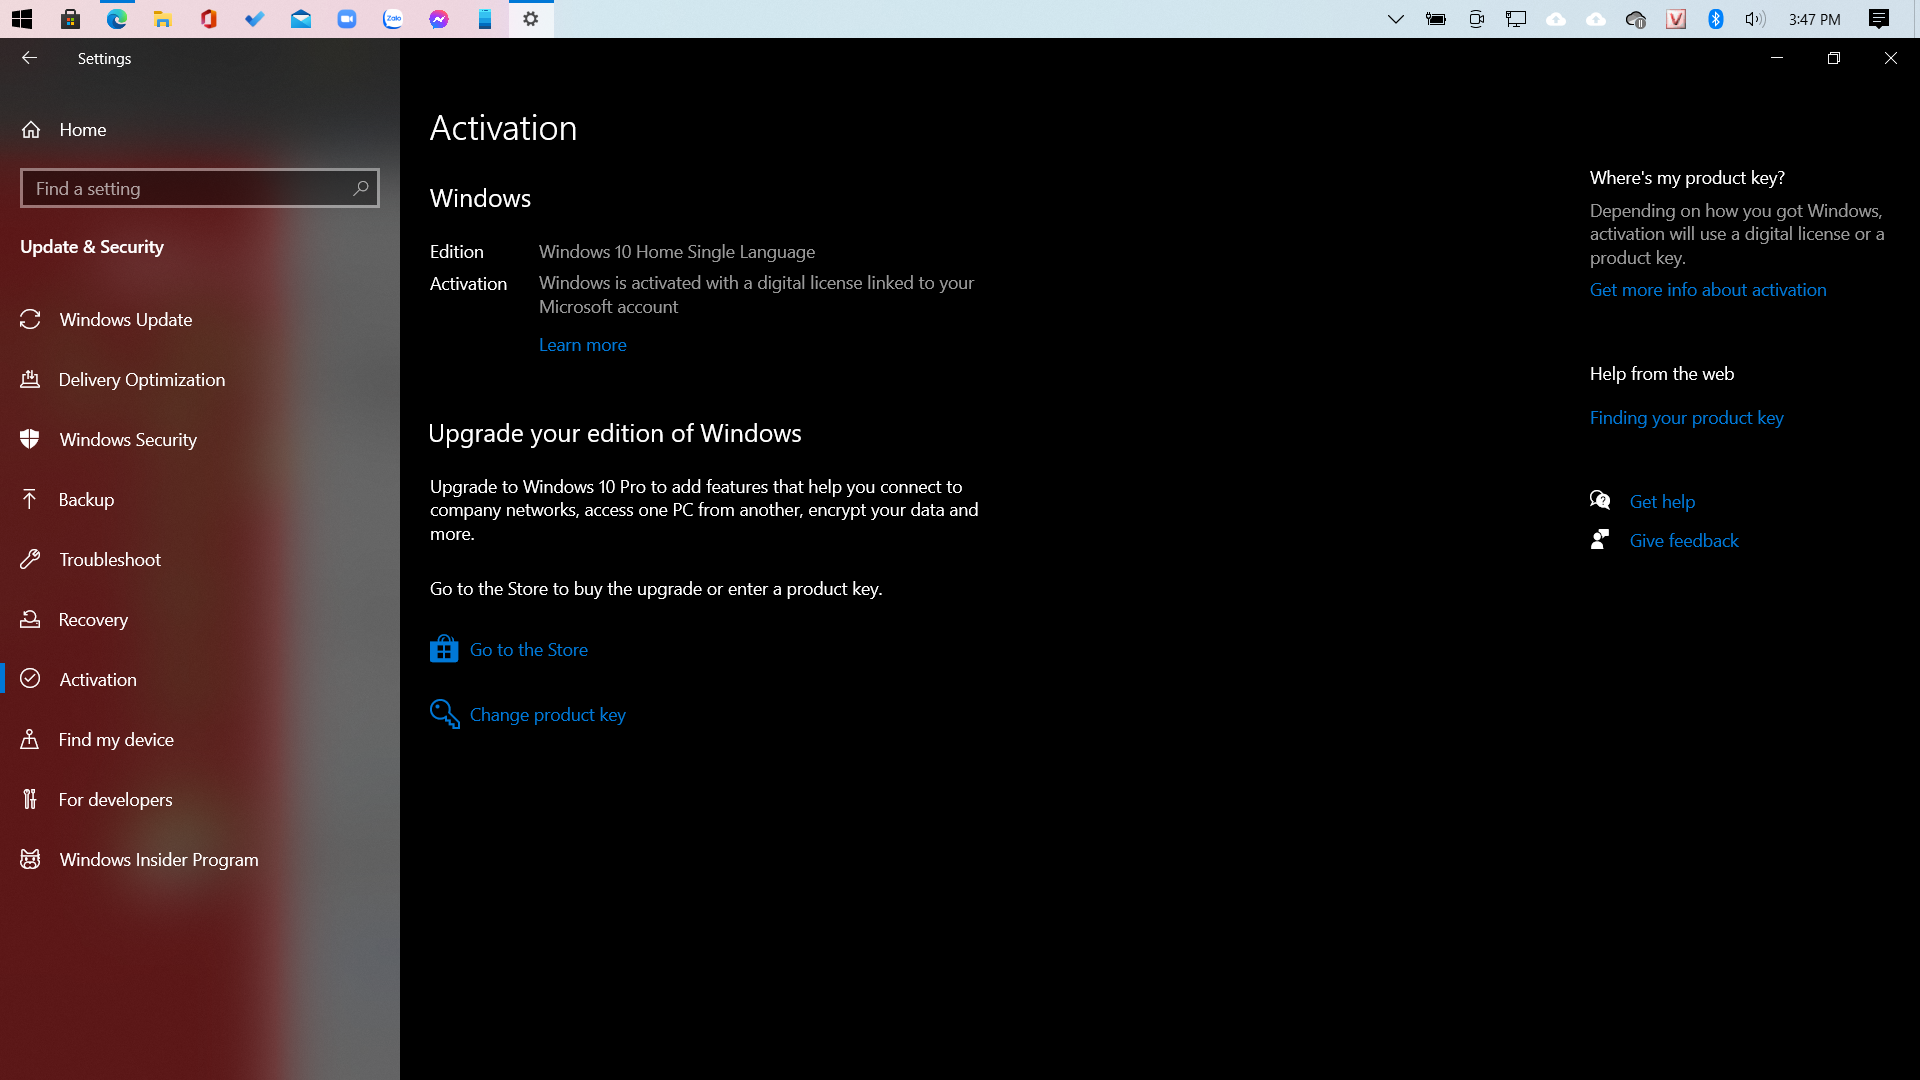Click the 3:47 PM clock
The width and height of the screenshot is (1920, 1080).
coord(1814,19)
